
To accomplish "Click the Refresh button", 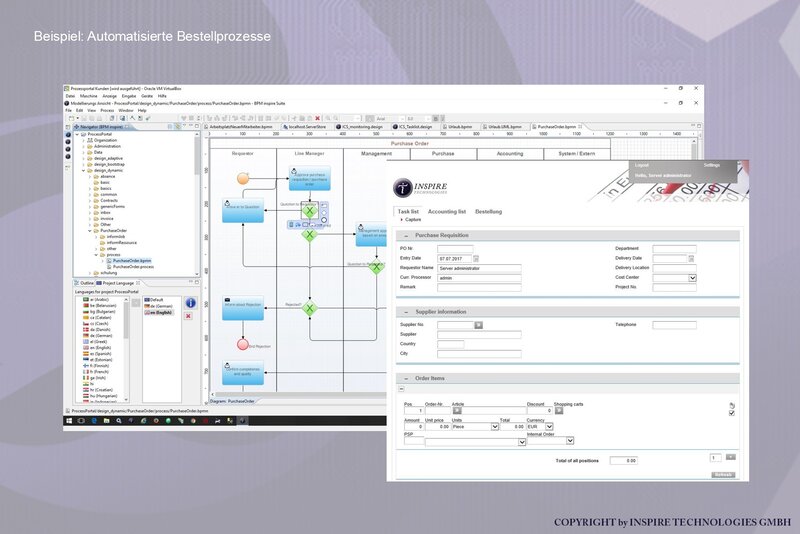I will pyautogui.click(x=723, y=475).
